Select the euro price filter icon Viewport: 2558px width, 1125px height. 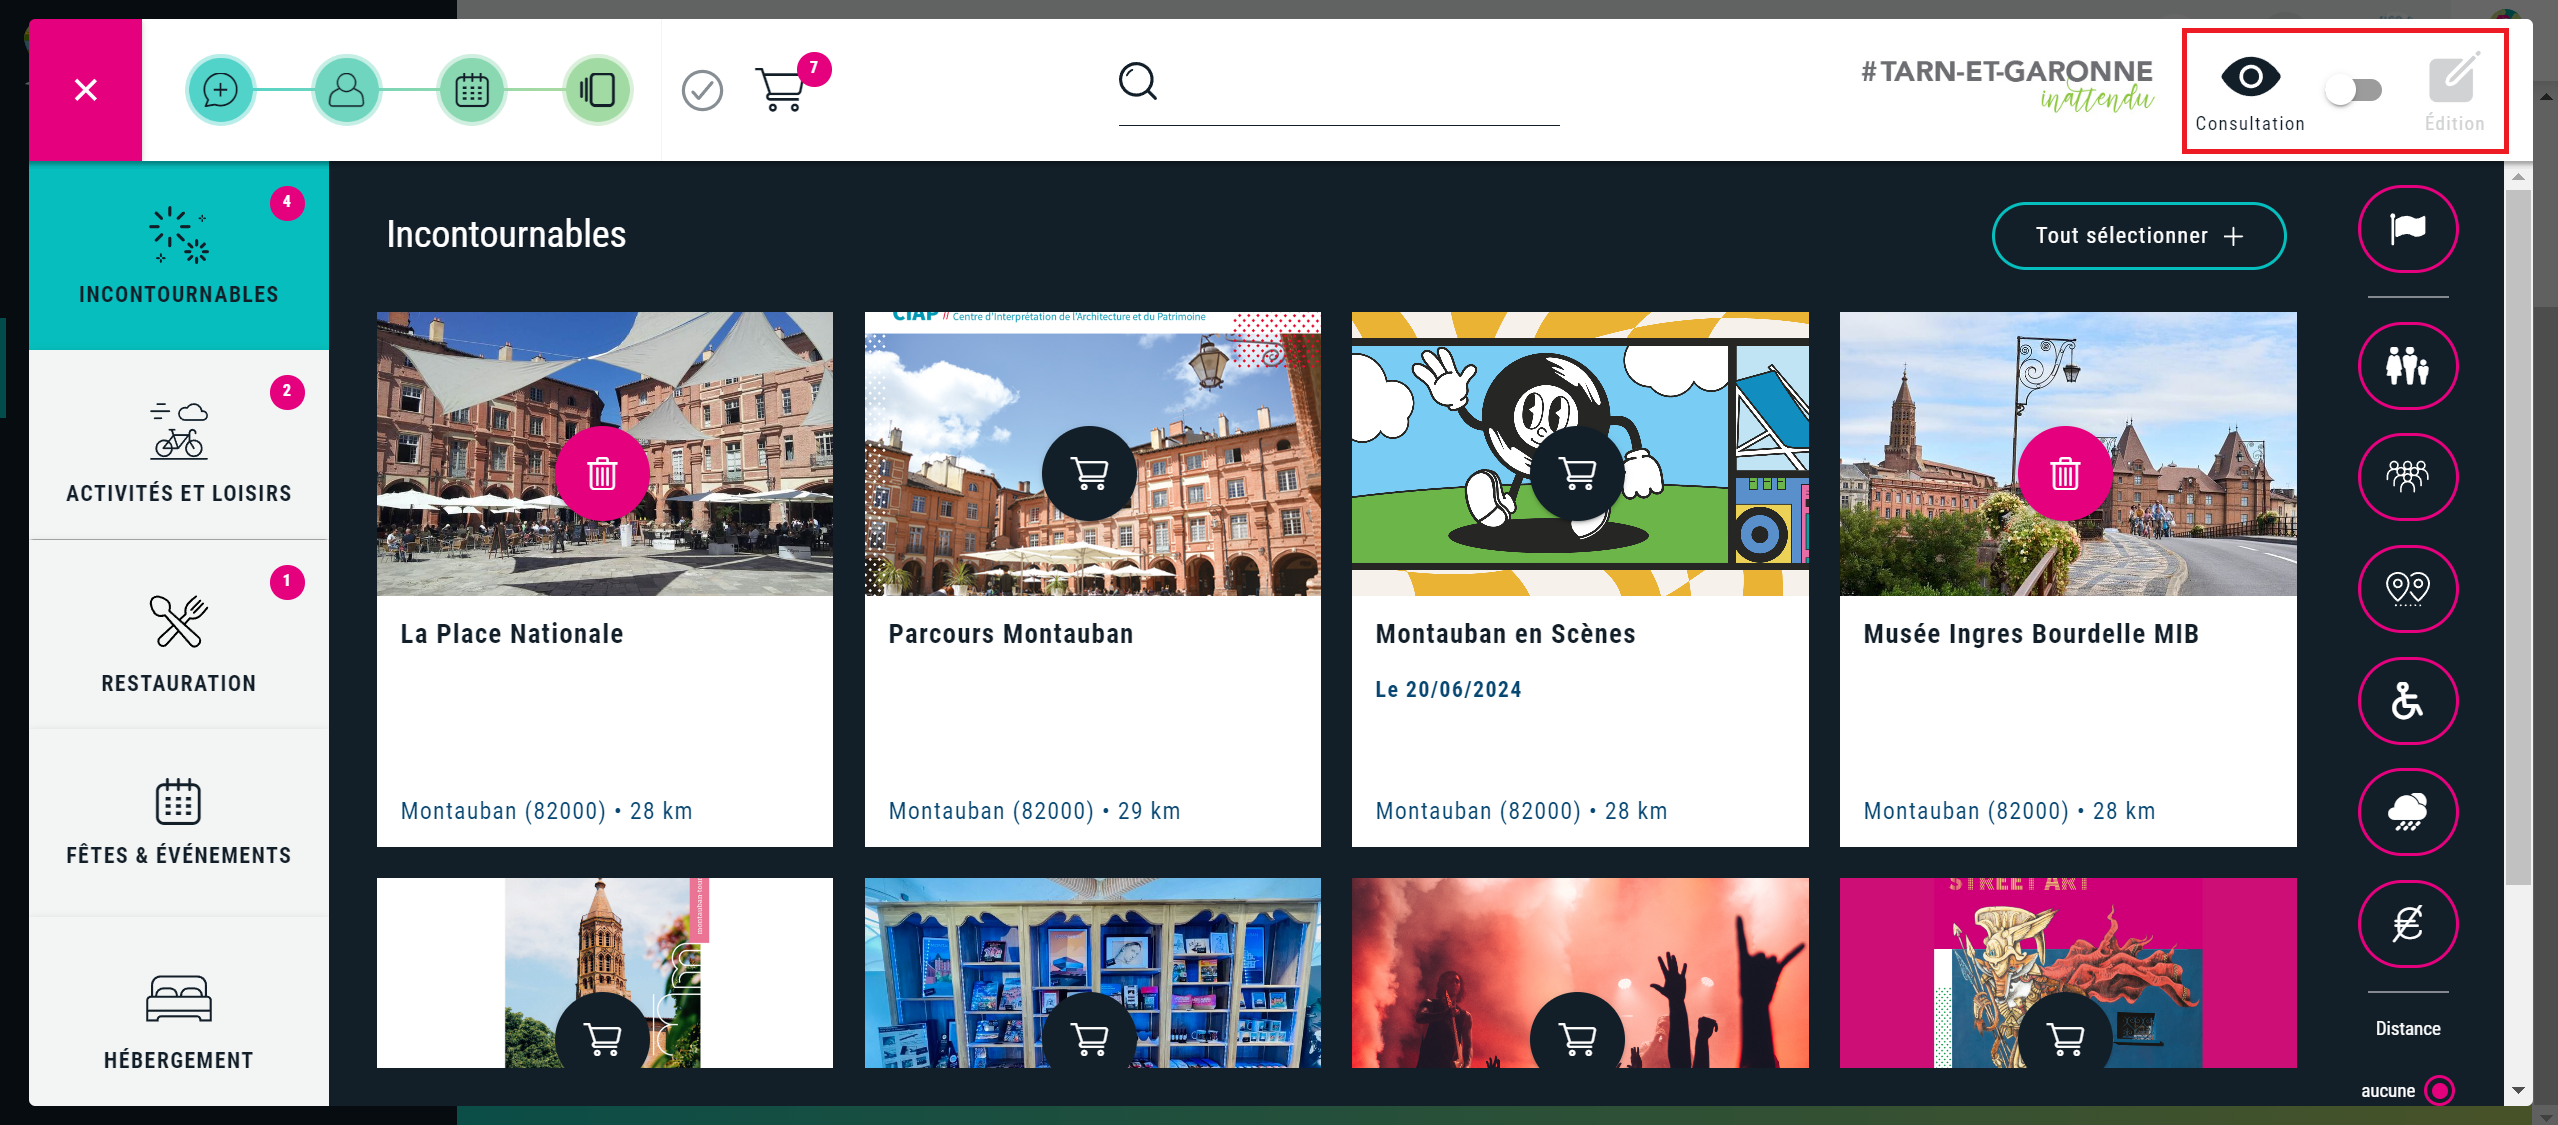[x=2407, y=924]
